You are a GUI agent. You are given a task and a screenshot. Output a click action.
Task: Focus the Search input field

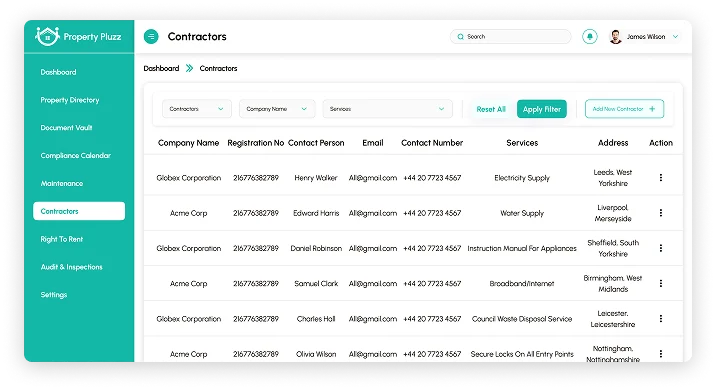coord(511,37)
